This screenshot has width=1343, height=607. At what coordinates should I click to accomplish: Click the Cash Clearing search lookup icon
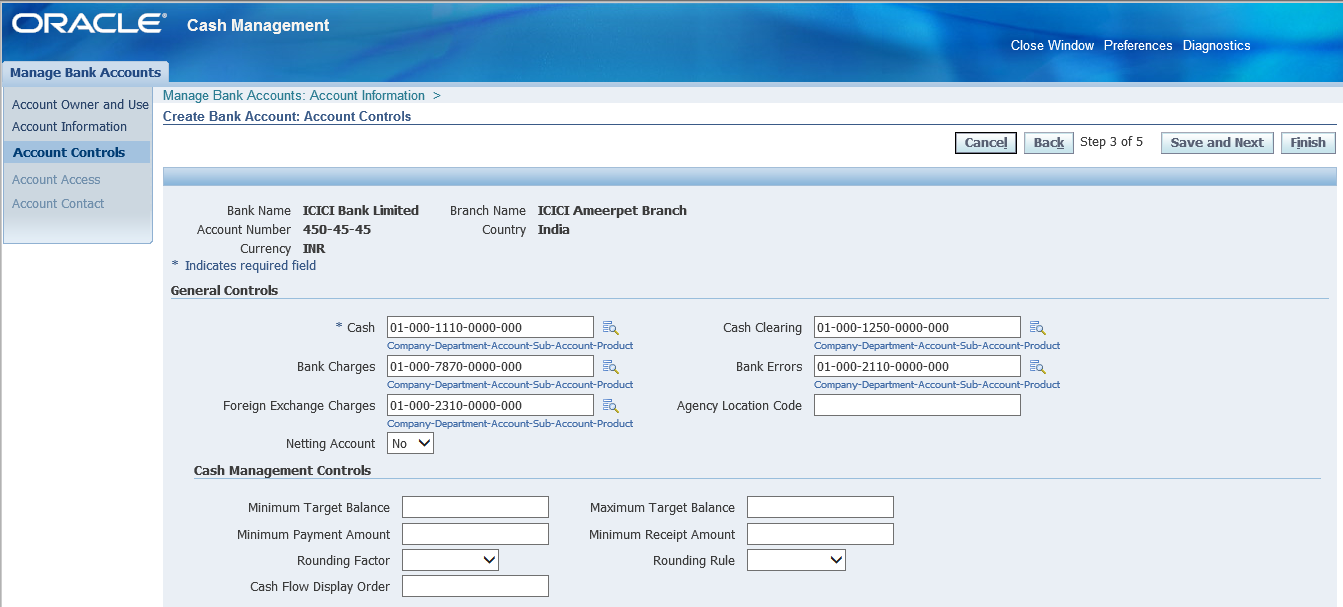tap(1037, 327)
